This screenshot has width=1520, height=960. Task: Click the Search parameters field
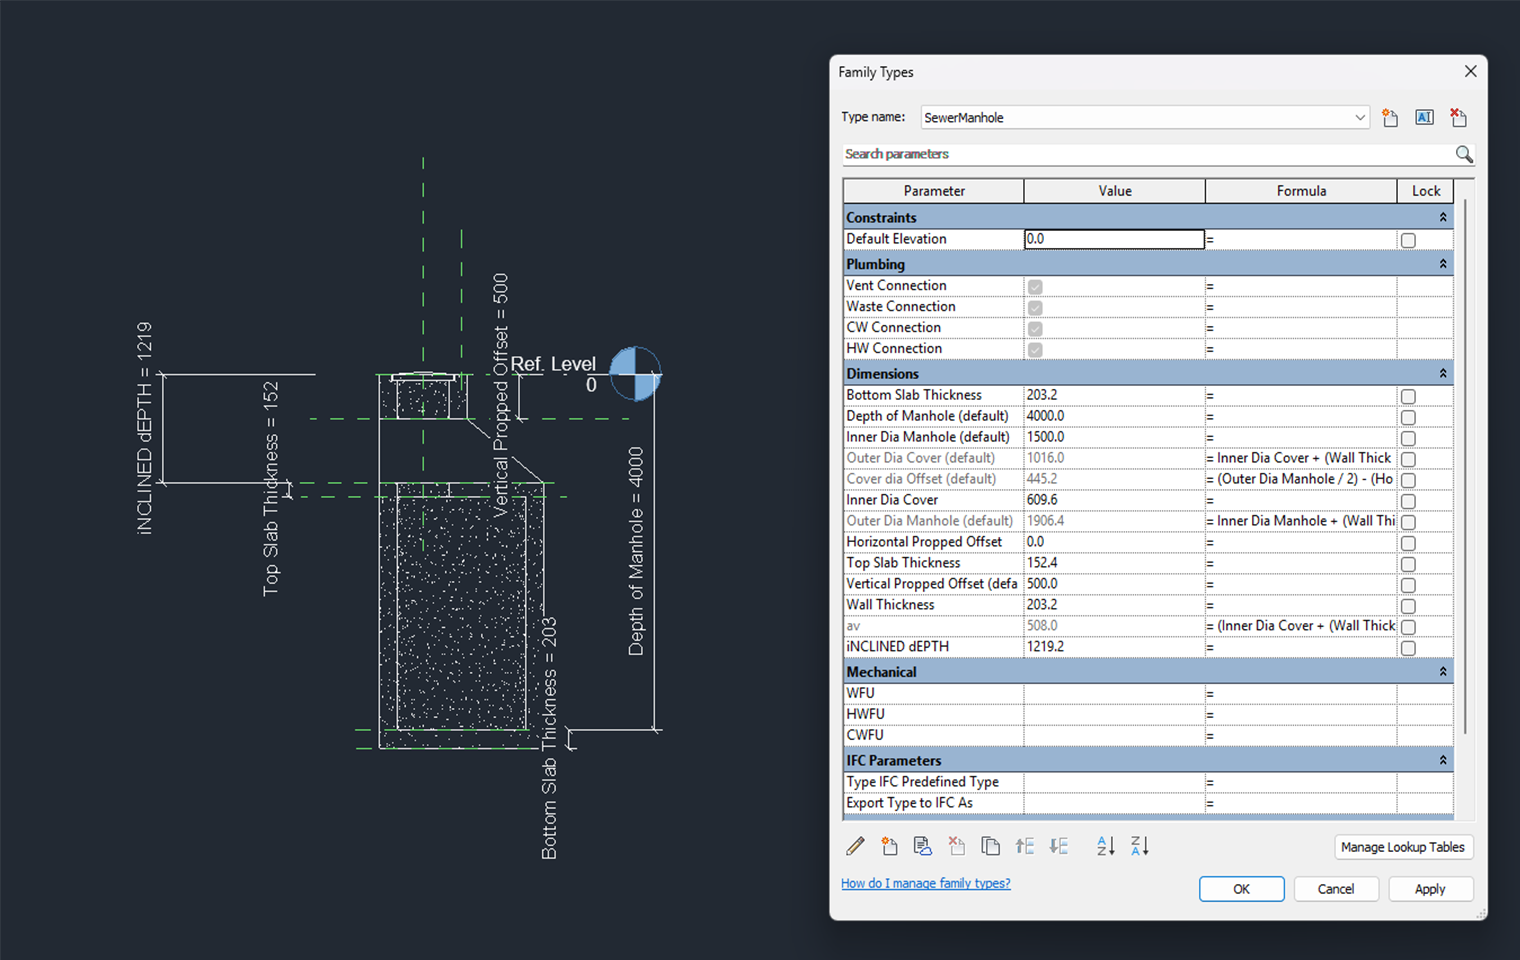tap(1148, 154)
